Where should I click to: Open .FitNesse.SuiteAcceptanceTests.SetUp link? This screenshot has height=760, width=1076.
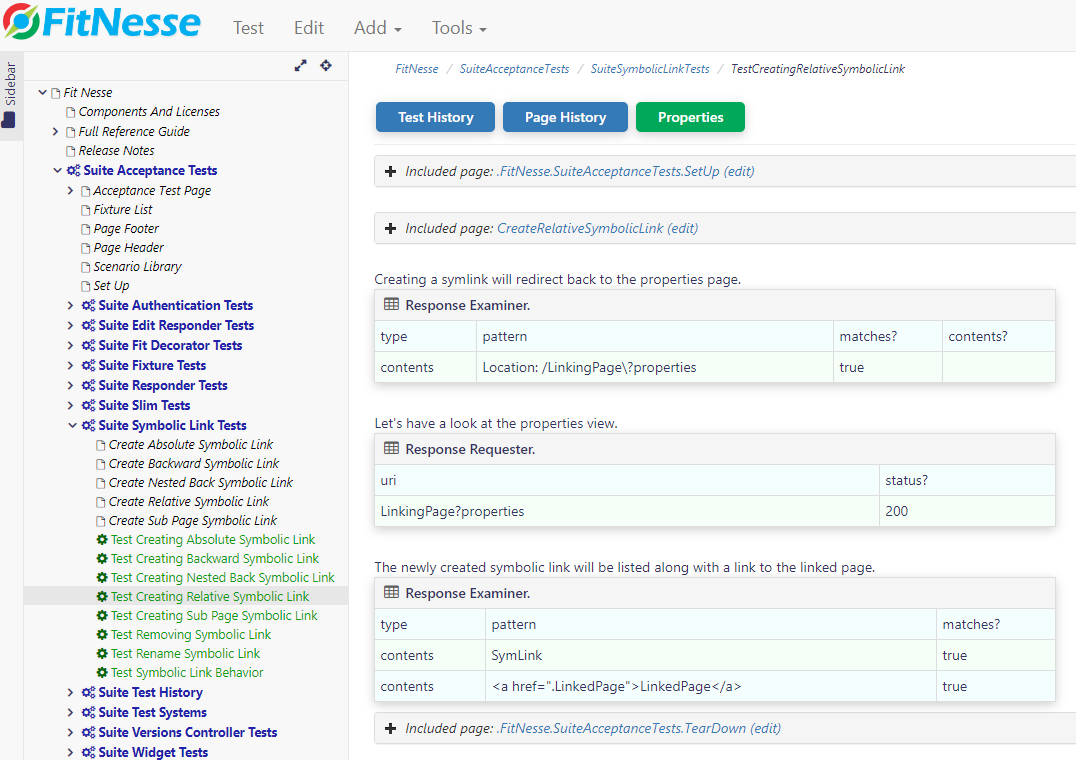click(x=608, y=171)
